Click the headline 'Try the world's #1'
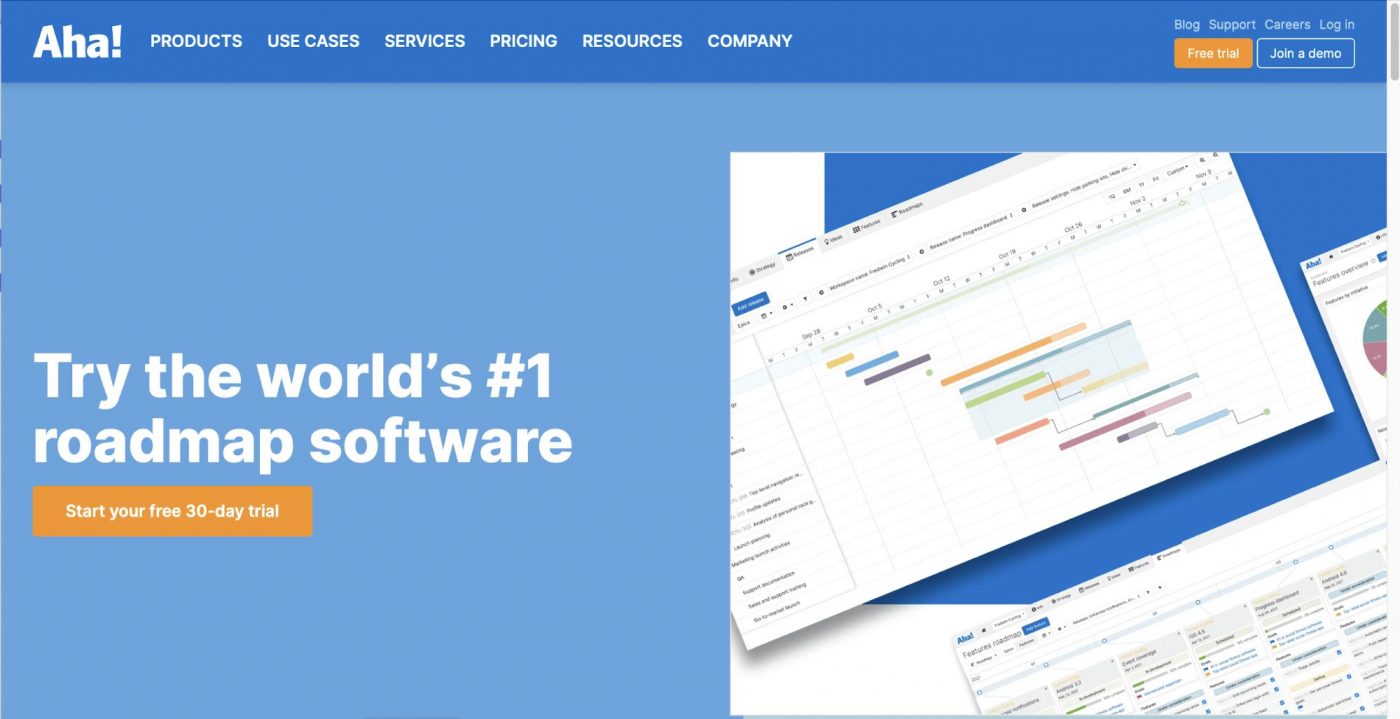 [x=293, y=376]
